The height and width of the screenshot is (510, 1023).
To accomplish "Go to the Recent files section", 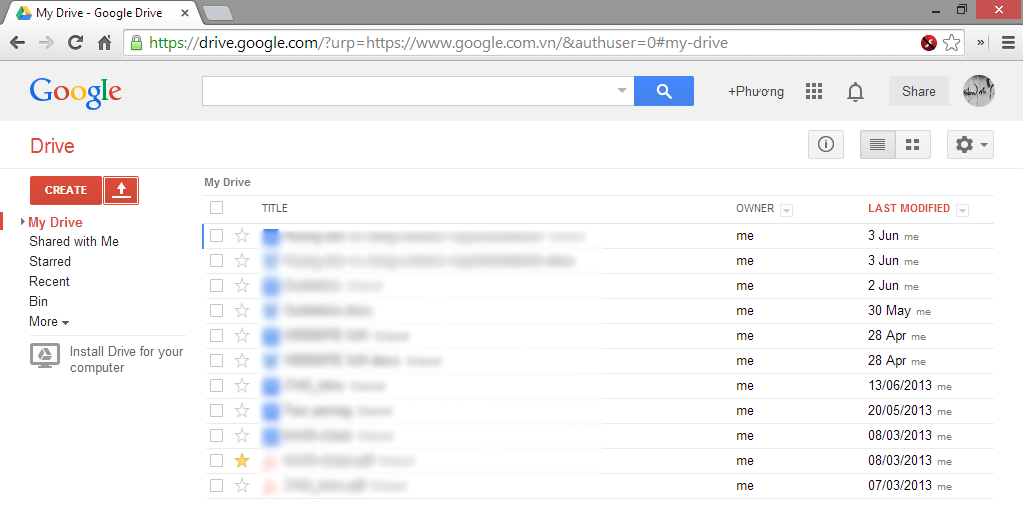I will pyautogui.click(x=49, y=282).
